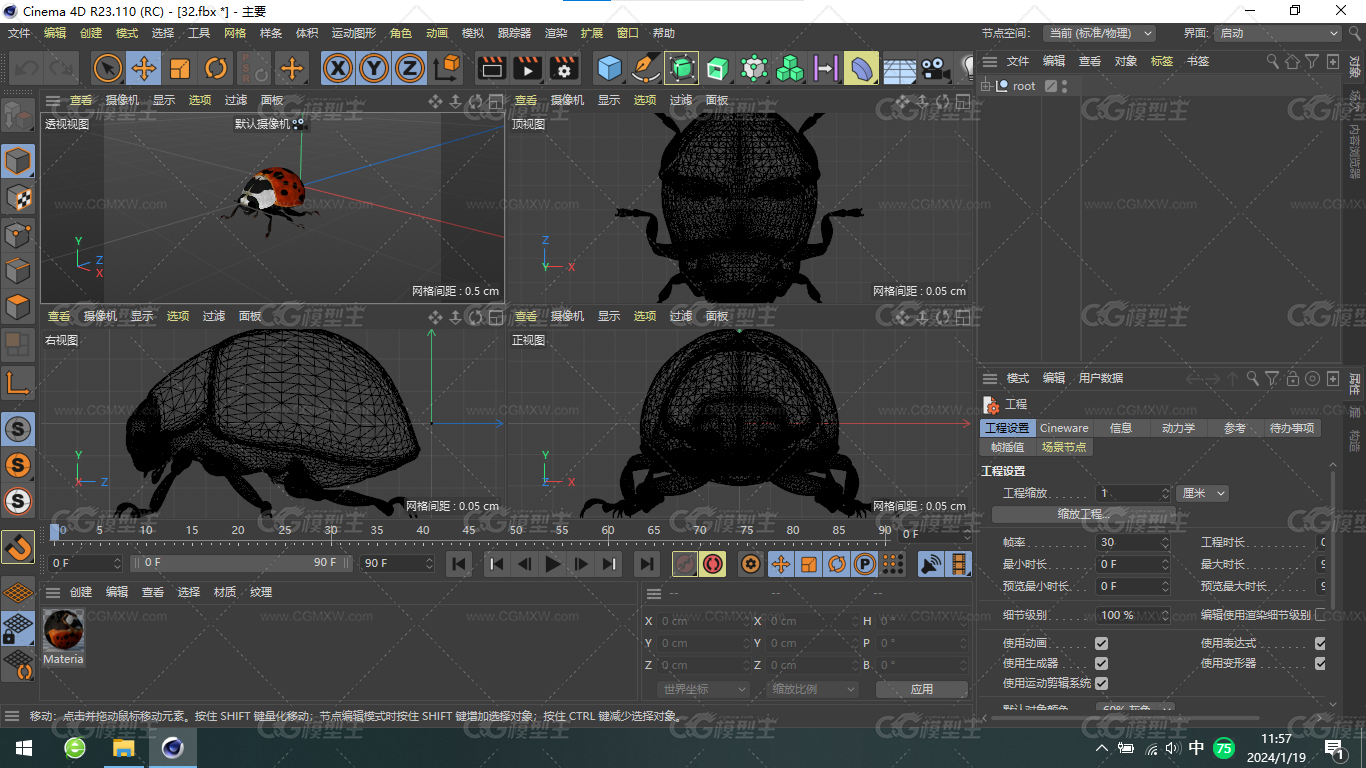
Task: Activate the Scale tool in top toolbar
Action: 180,68
